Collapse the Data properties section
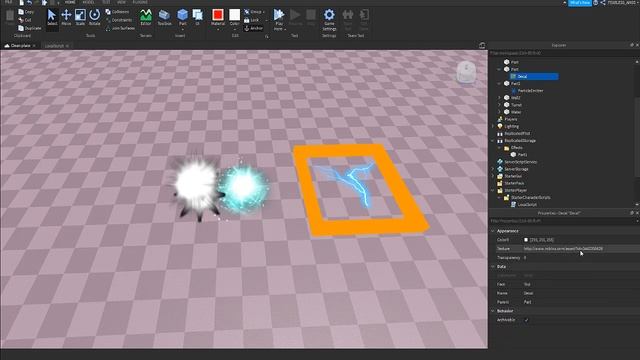 (x=493, y=267)
